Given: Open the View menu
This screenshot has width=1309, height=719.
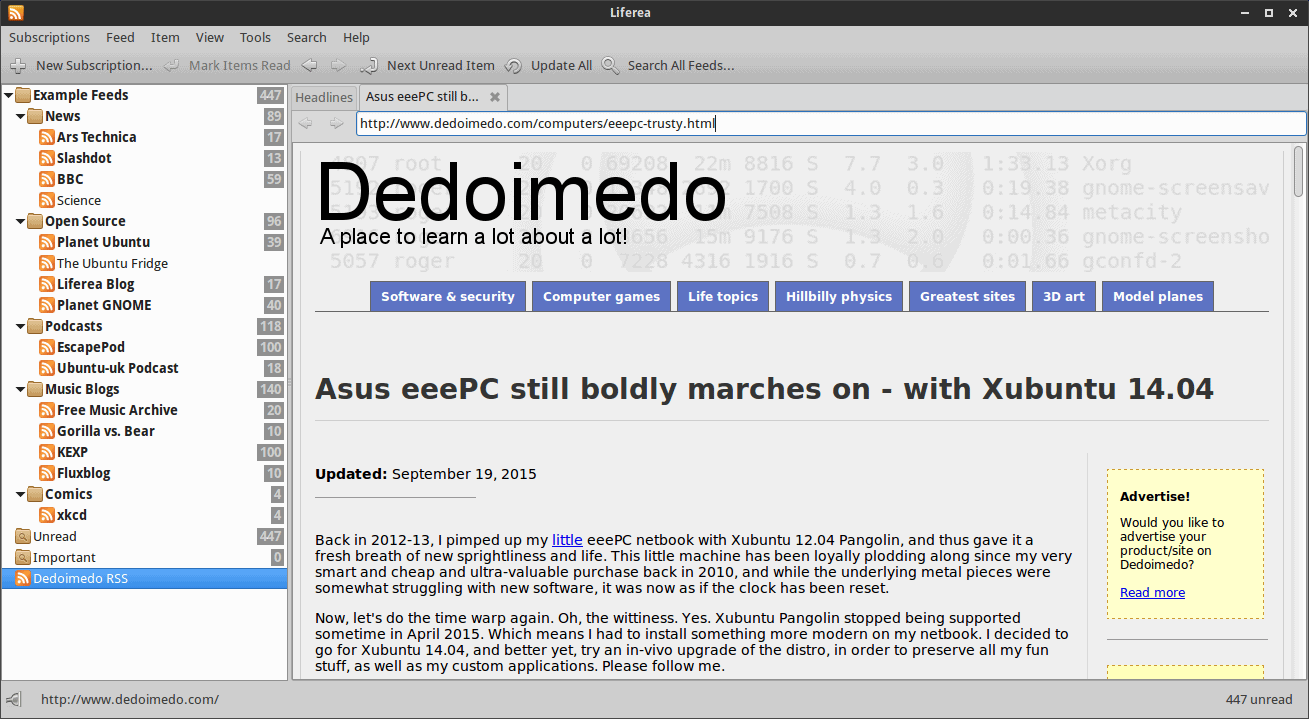Looking at the screenshot, I should coord(210,37).
